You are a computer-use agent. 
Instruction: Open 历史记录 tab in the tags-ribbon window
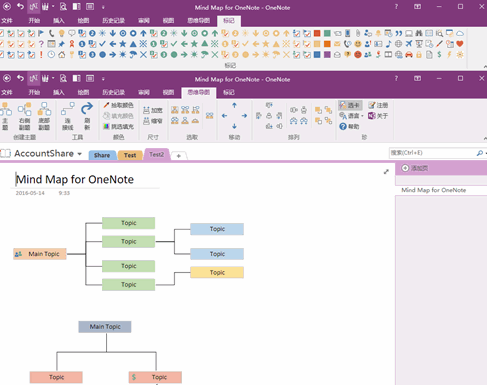pyautogui.click(x=113, y=21)
